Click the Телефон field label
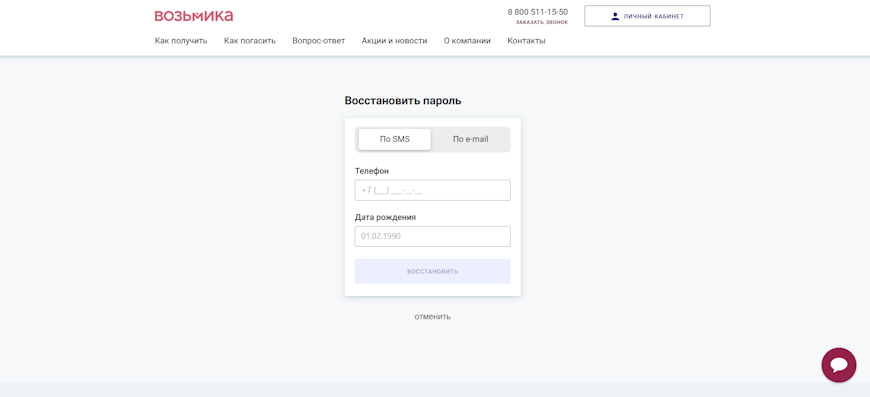The width and height of the screenshot is (870, 397). (372, 171)
